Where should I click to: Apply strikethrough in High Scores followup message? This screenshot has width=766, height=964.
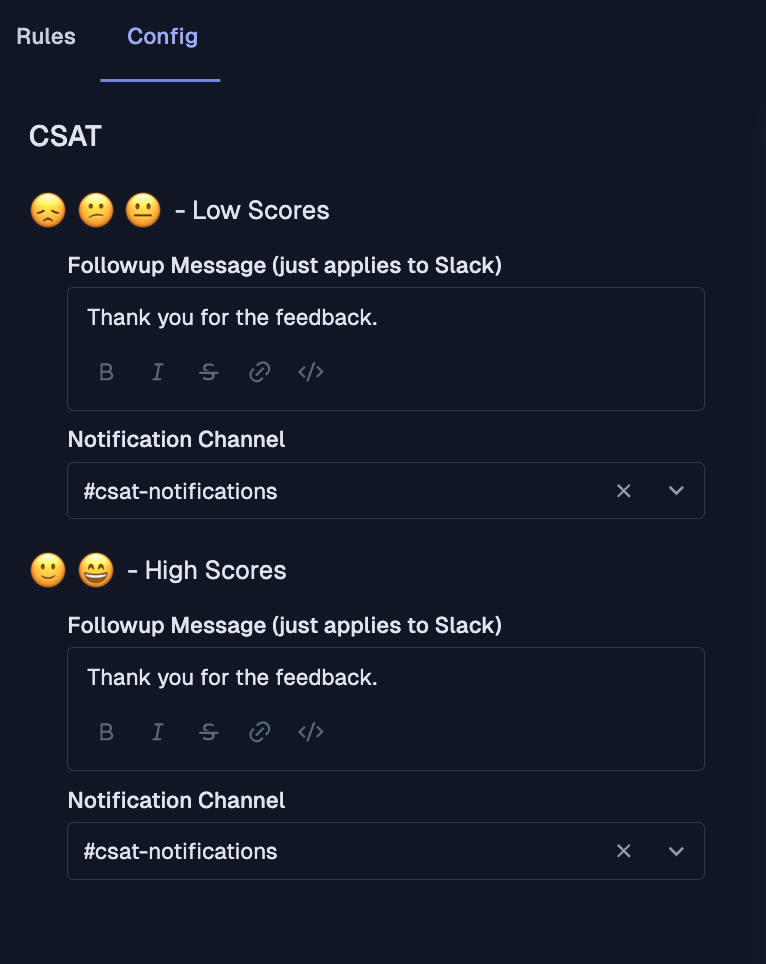208,732
